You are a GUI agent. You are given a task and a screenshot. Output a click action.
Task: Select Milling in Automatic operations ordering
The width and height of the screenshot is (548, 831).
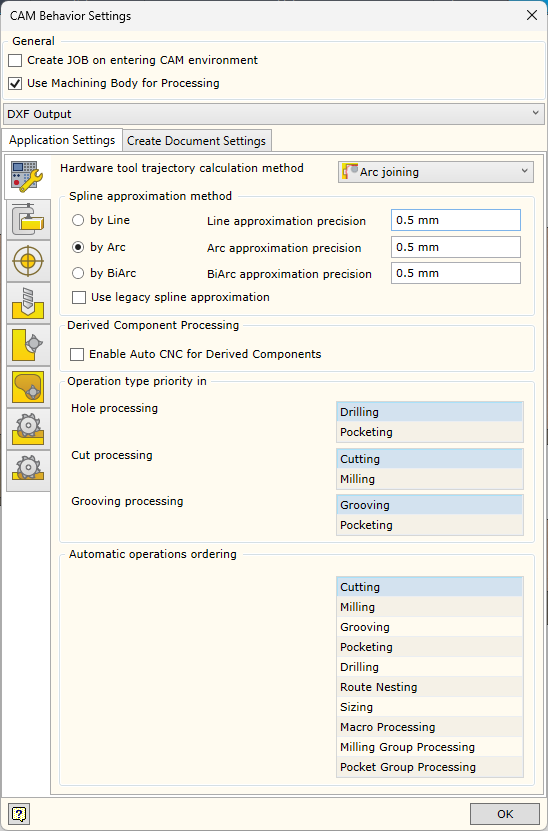430,607
